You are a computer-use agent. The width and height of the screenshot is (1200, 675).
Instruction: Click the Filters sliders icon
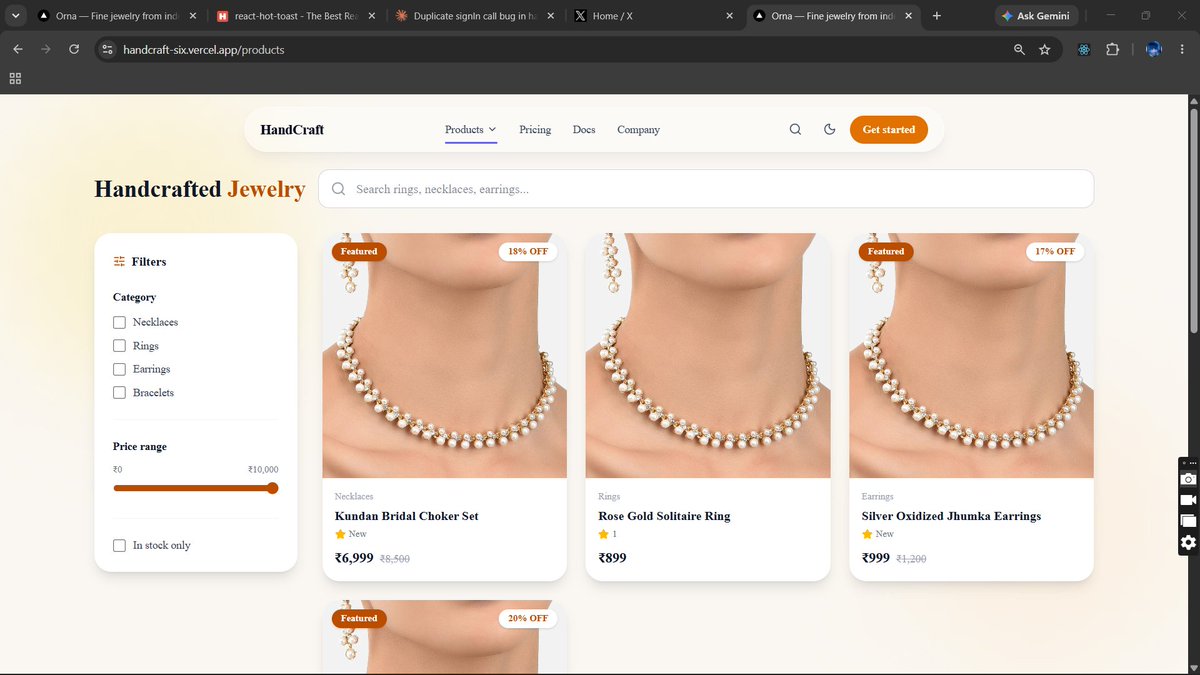click(x=119, y=261)
